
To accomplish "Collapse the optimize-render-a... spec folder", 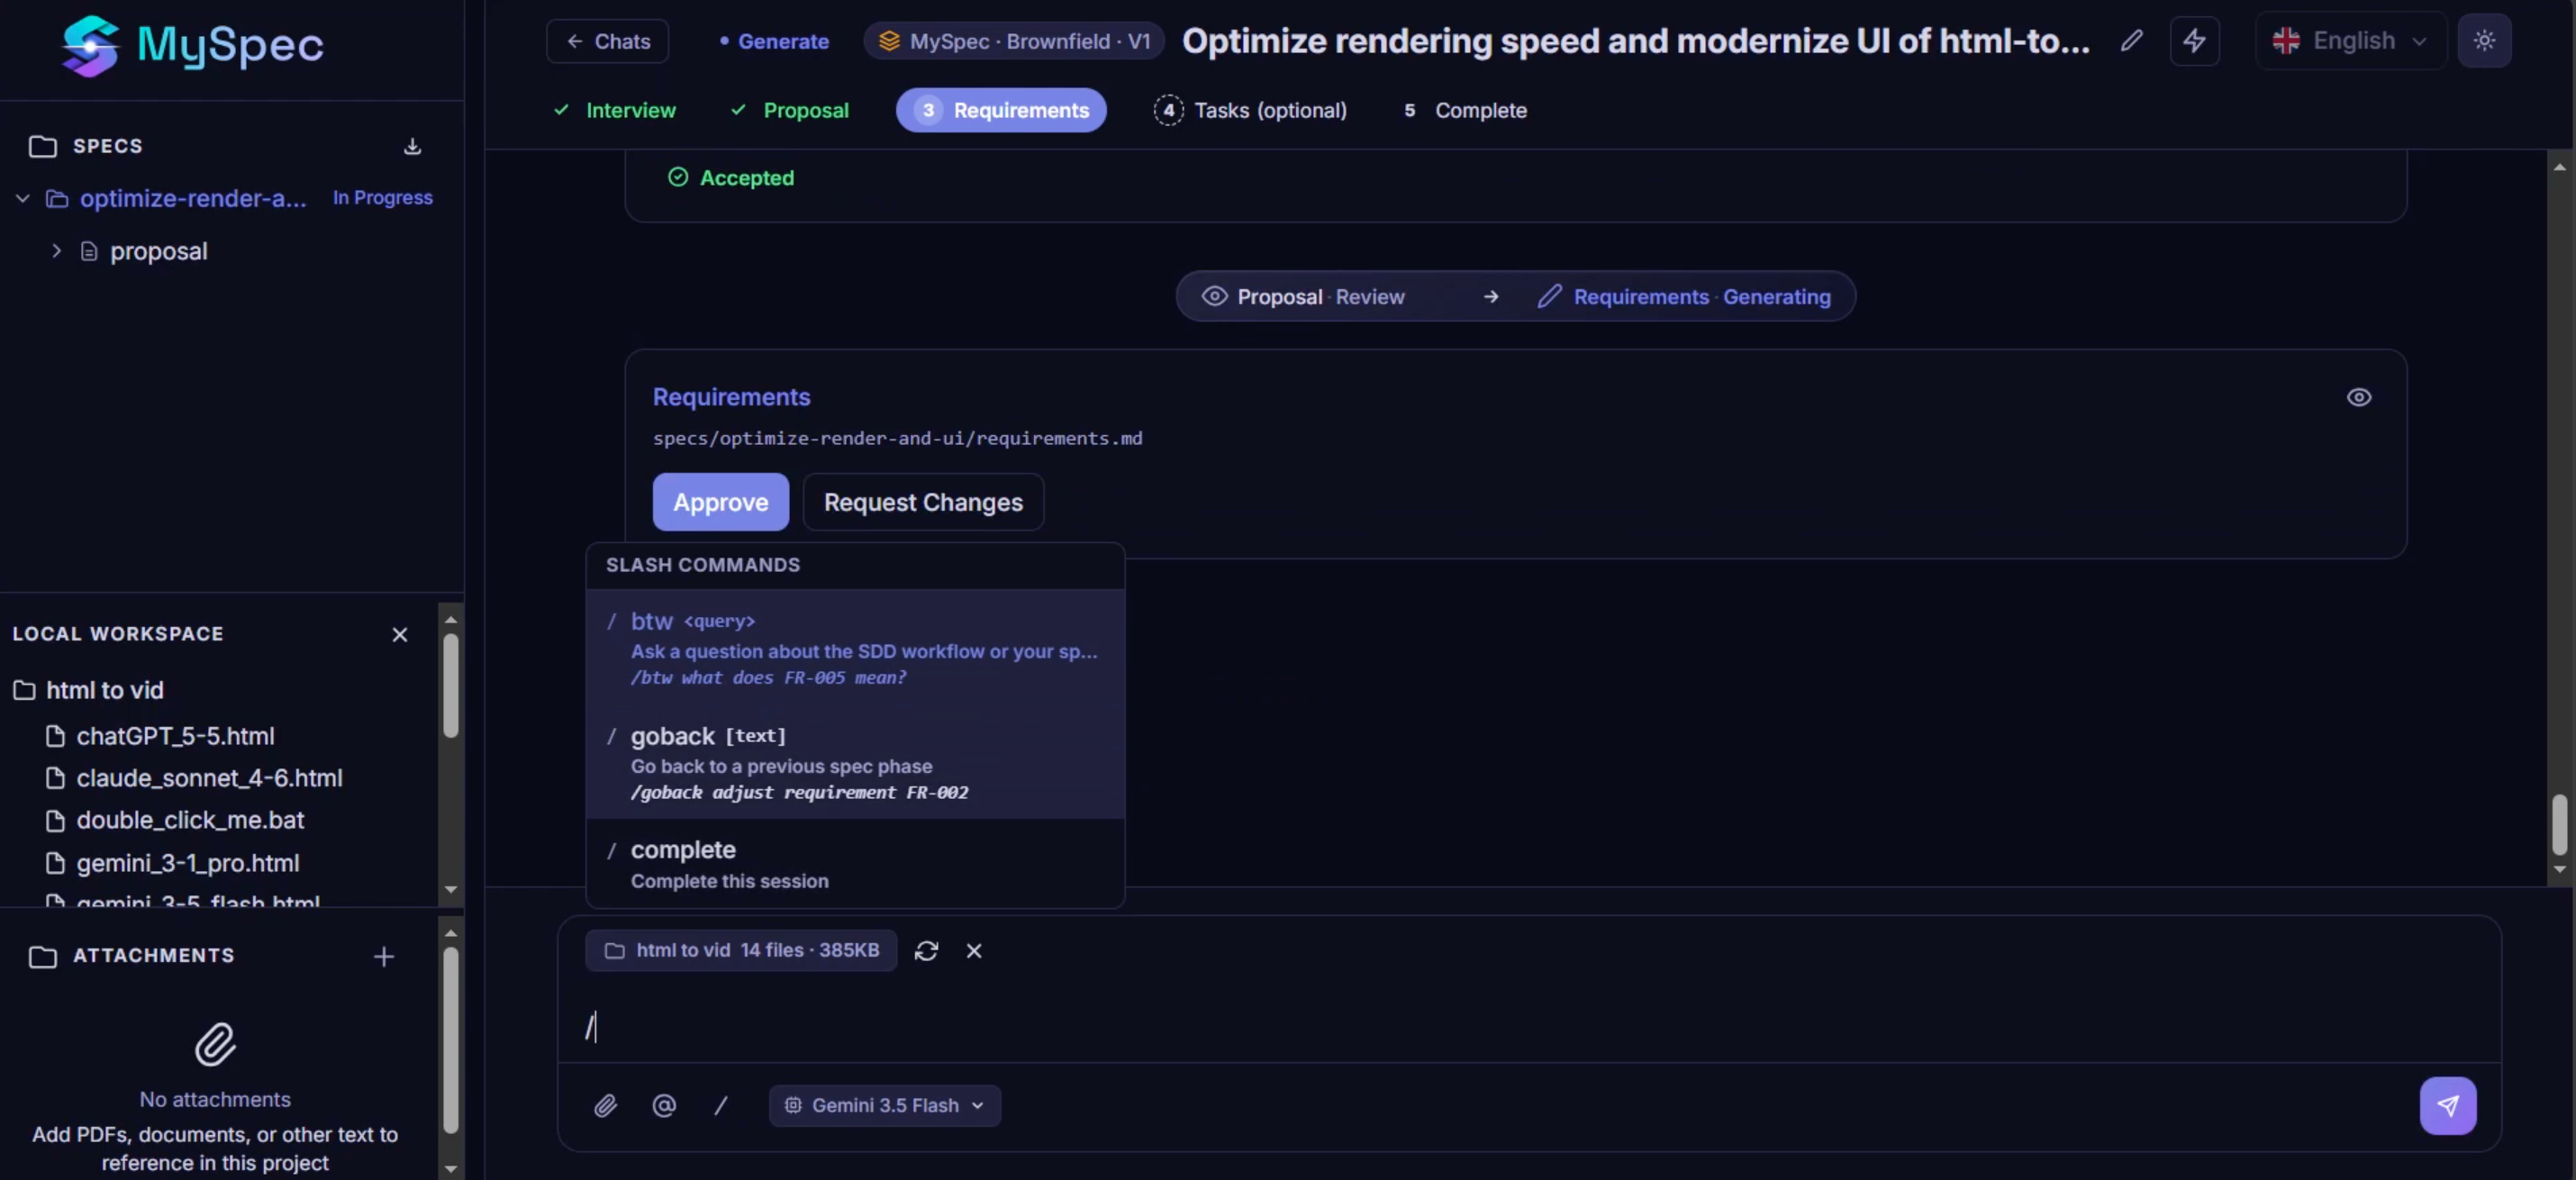I will coord(23,199).
